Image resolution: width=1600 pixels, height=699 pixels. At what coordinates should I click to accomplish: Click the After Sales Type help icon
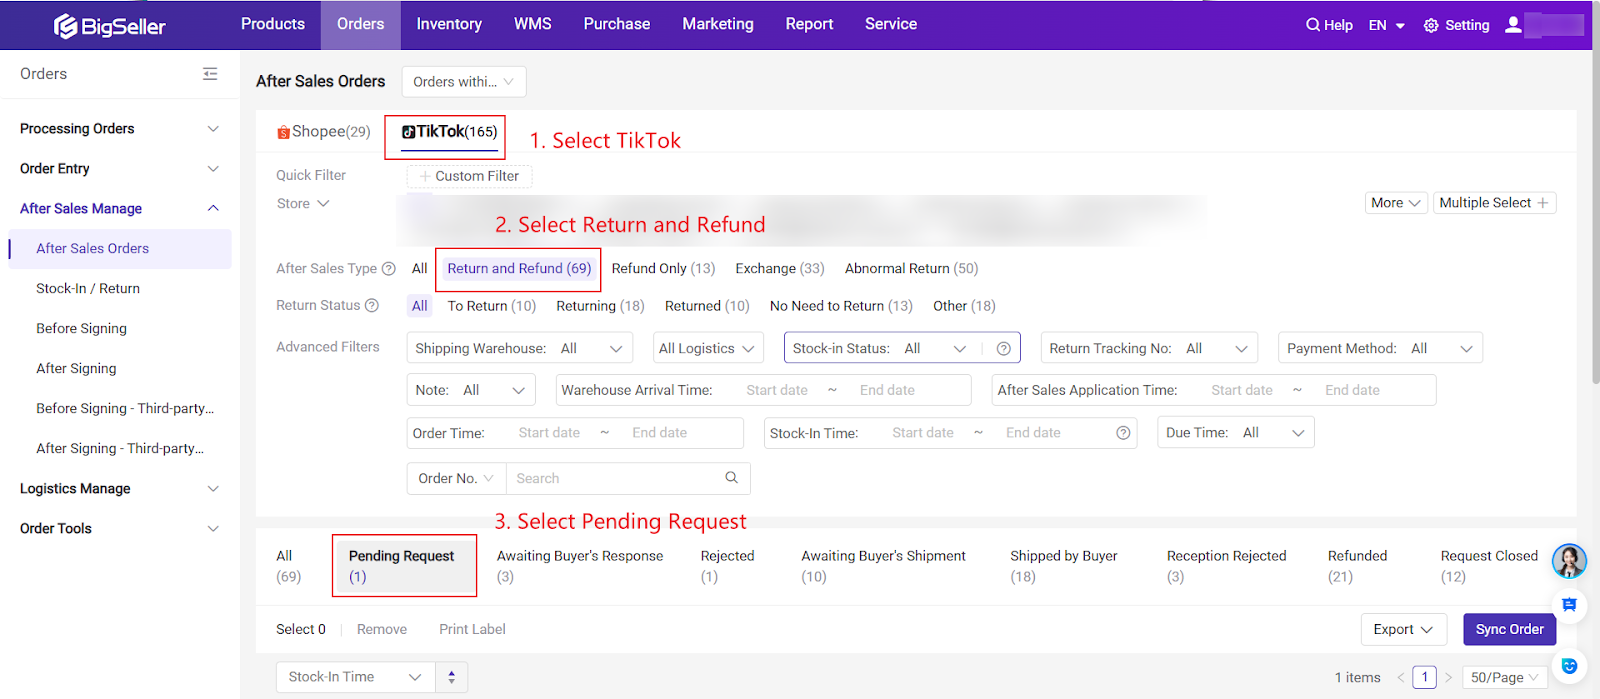pos(389,269)
